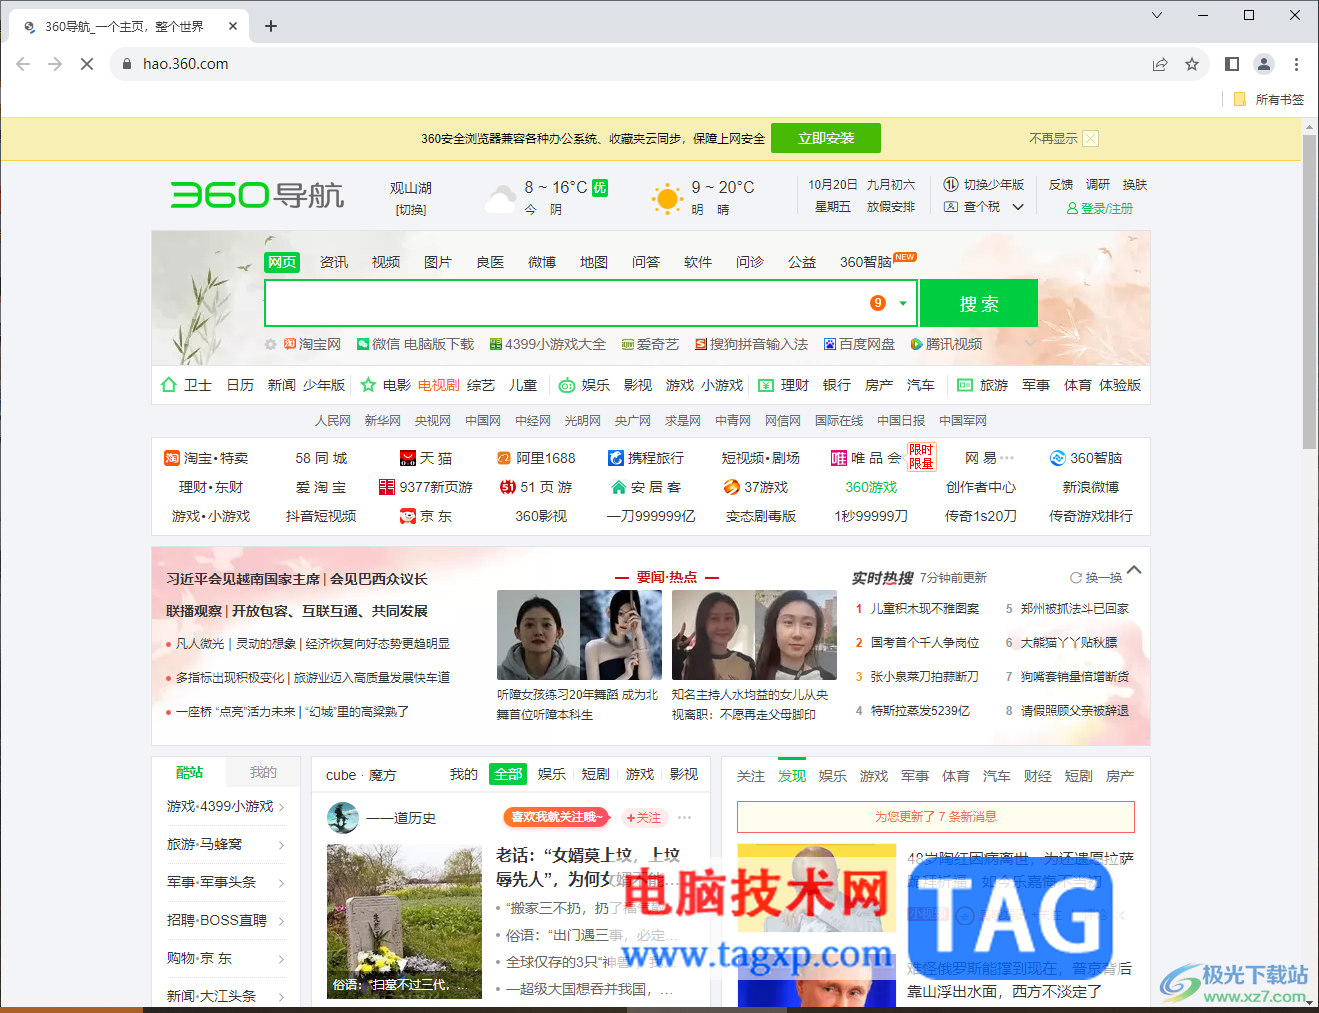Click the 为您更新了7条新消息 refresh bar
The image size is (1319, 1013).
coord(936,817)
